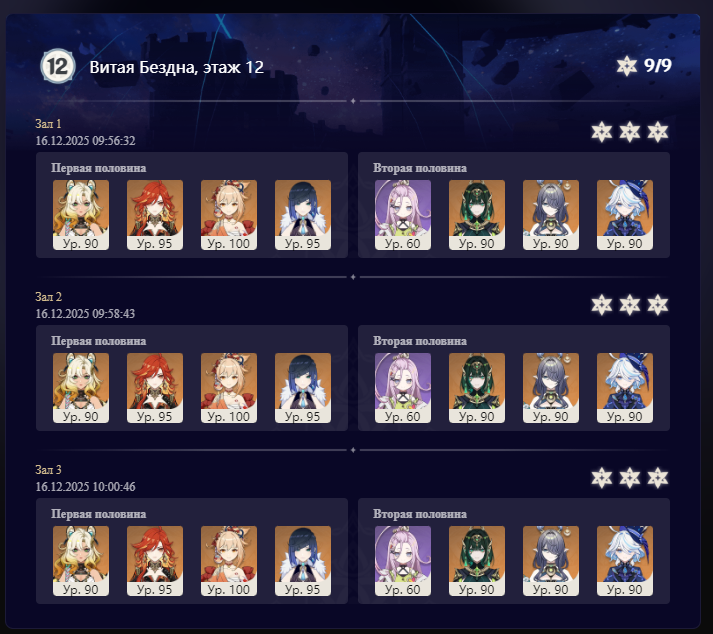The width and height of the screenshot is (713, 634).
Task: Select the level 100 character in Hall 1
Action: (229, 215)
